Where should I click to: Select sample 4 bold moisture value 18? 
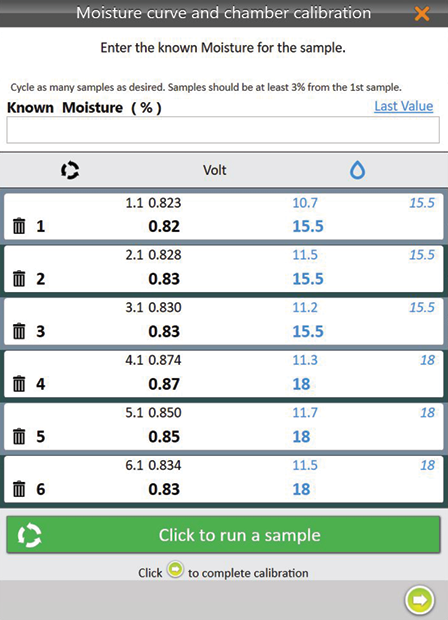click(301, 384)
